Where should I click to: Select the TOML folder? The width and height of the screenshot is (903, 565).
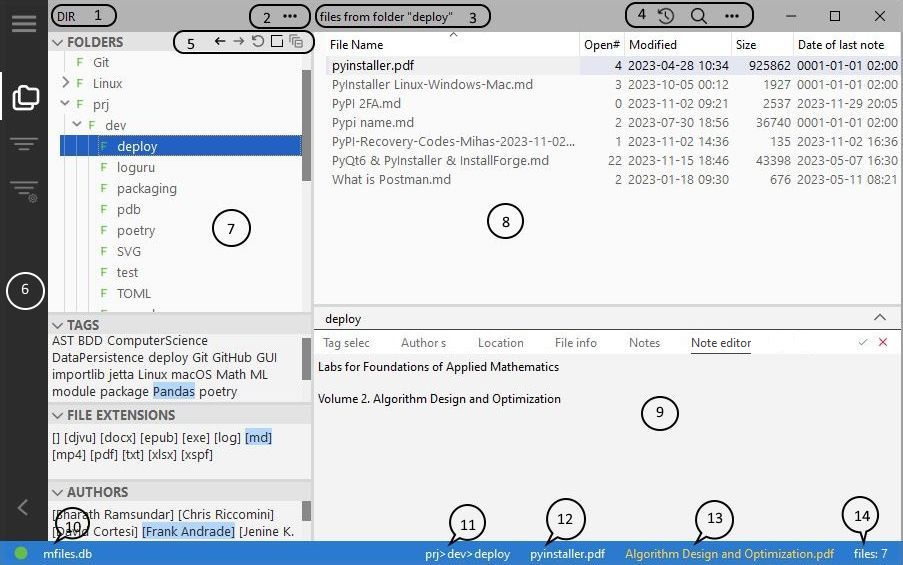click(x=134, y=294)
